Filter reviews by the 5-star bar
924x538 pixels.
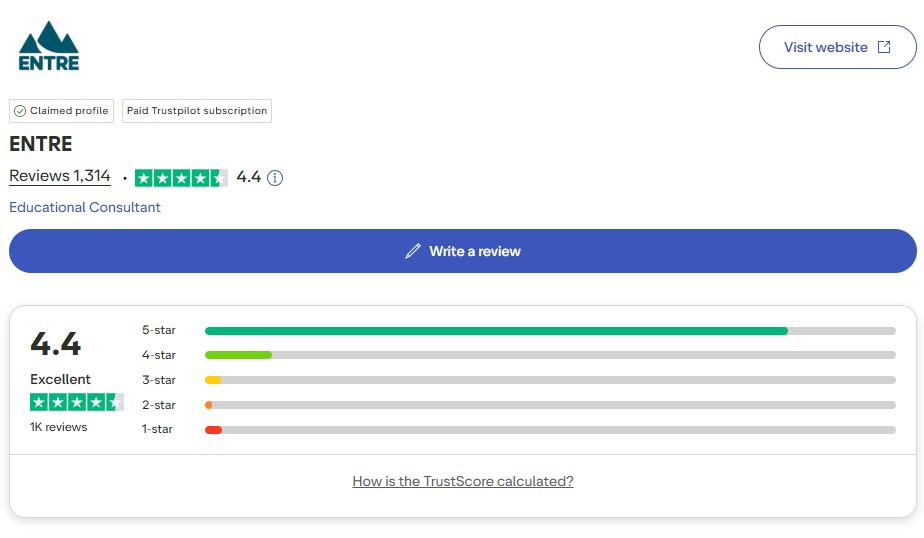pyautogui.click(x=550, y=331)
